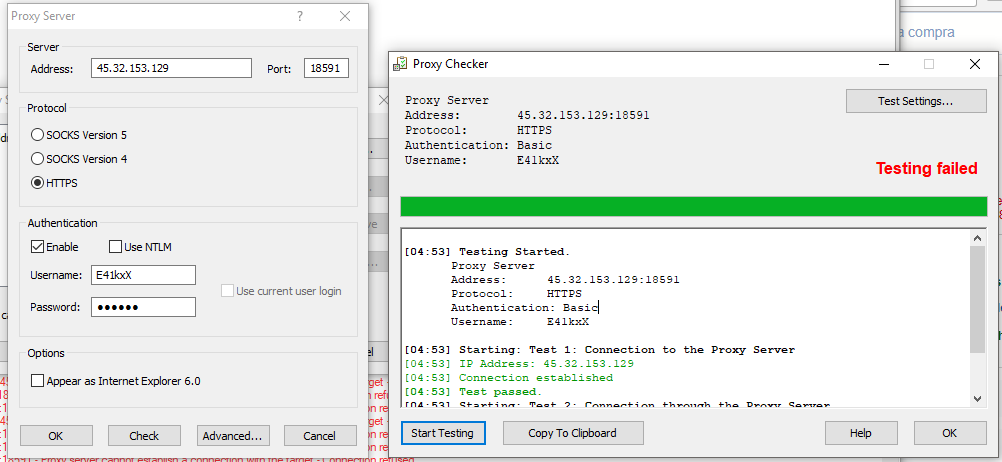The image size is (1002, 462).
Task: Click the help question mark in Proxy Server dialog
Action: click(x=300, y=17)
